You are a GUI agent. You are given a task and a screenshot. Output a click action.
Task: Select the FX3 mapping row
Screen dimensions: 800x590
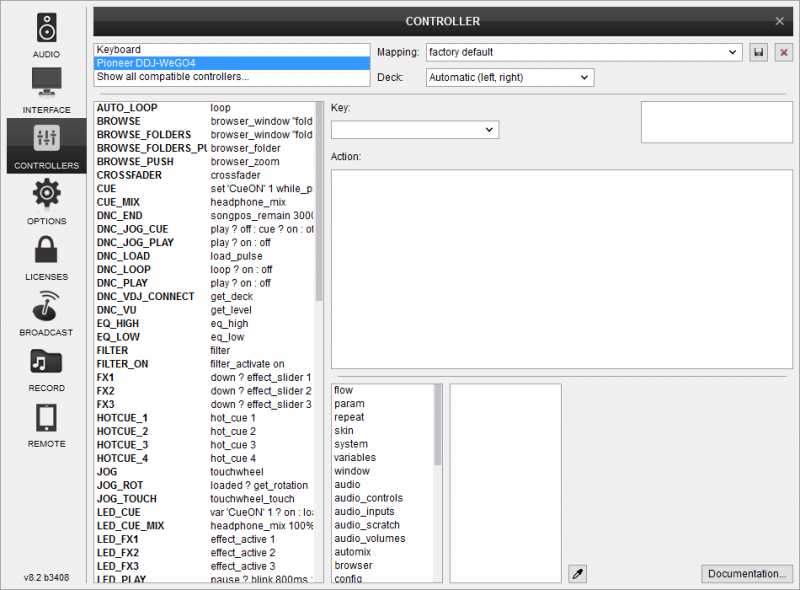click(x=205, y=405)
